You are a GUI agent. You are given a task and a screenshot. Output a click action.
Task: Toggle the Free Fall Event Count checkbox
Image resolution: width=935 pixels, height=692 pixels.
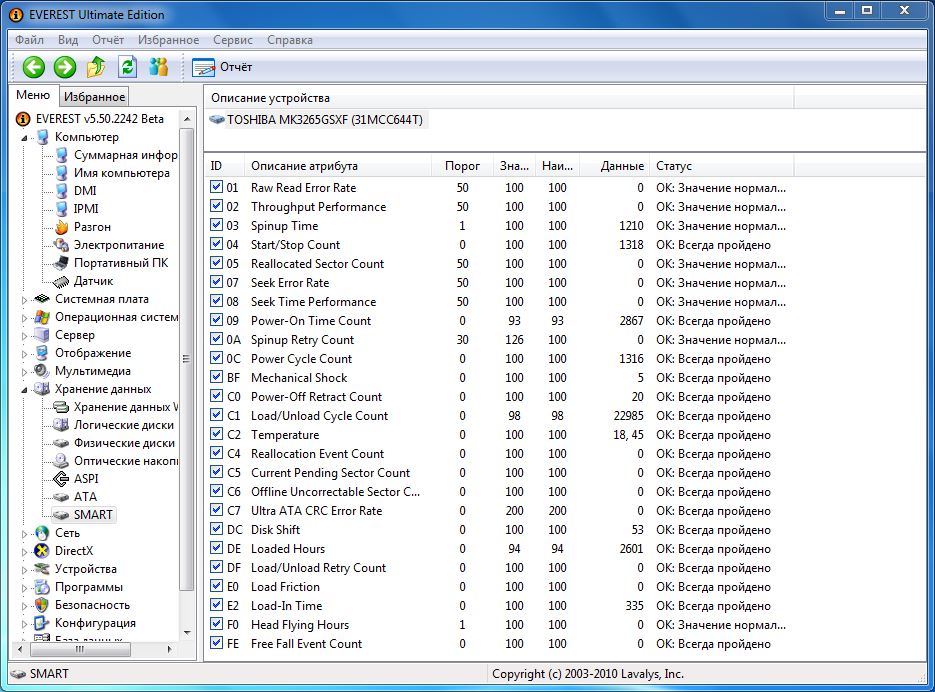(217, 644)
